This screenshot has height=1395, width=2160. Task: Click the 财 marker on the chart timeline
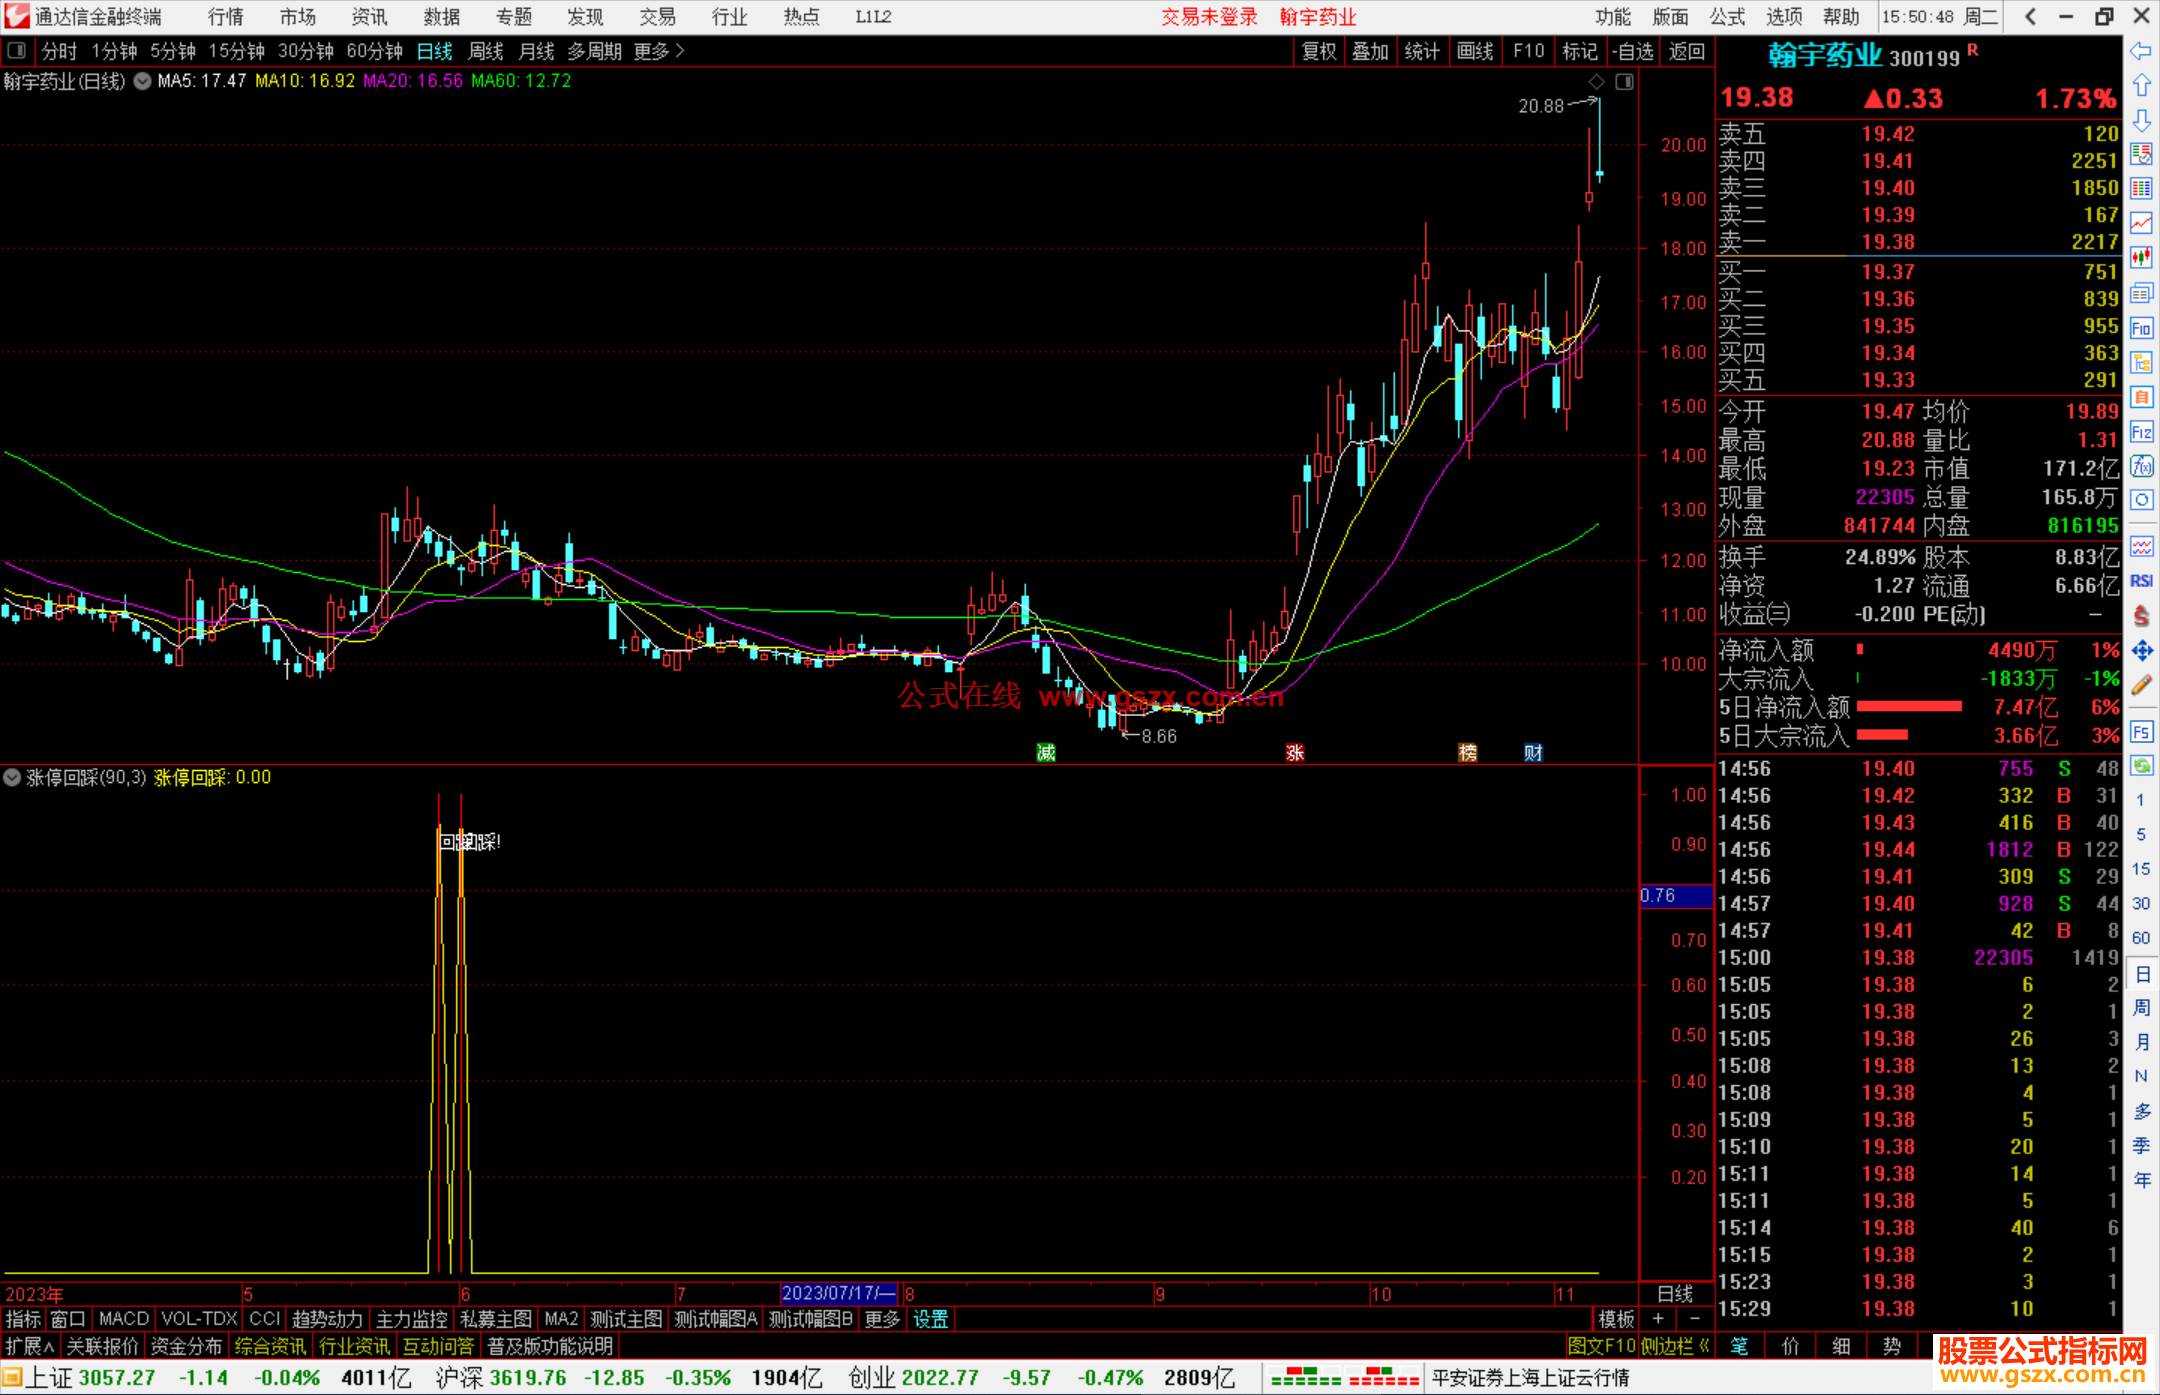(1533, 752)
